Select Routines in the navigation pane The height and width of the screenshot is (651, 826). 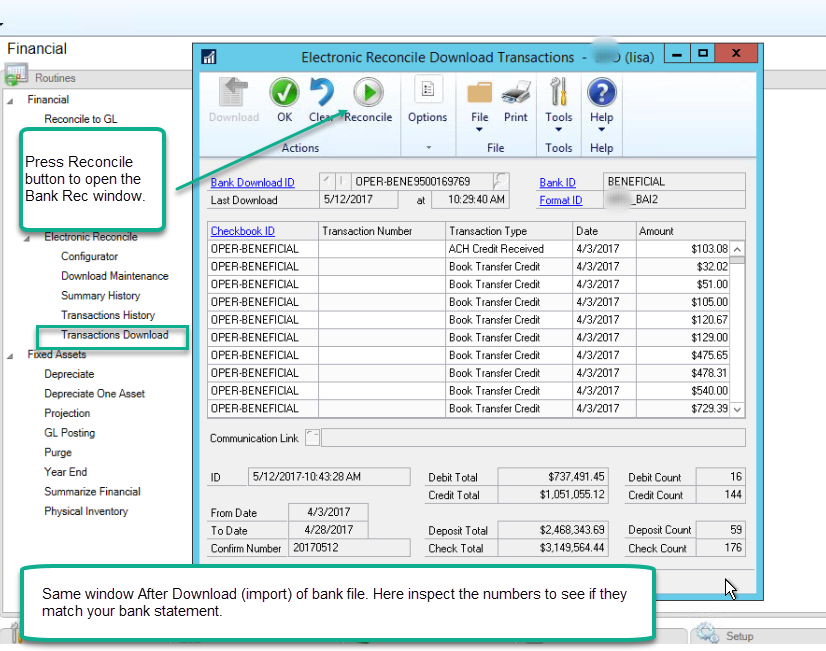pyautogui.click(x=55, y=77)
